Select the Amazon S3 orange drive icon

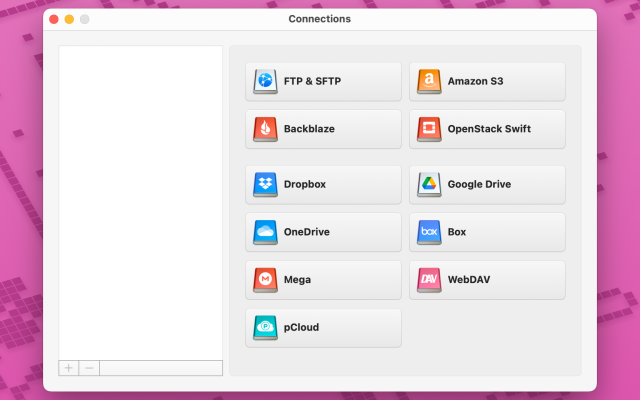[x=428, y=81]
